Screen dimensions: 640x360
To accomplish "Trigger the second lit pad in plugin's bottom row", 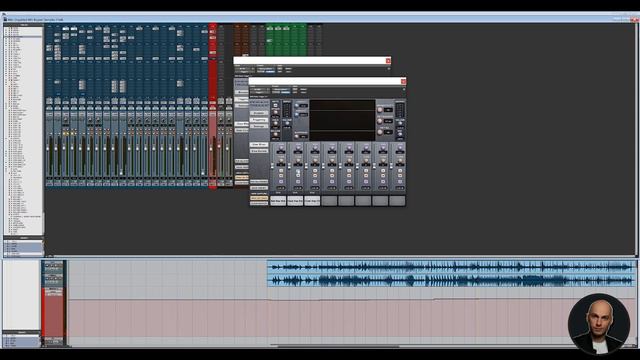I will click(x=295, y=201).
